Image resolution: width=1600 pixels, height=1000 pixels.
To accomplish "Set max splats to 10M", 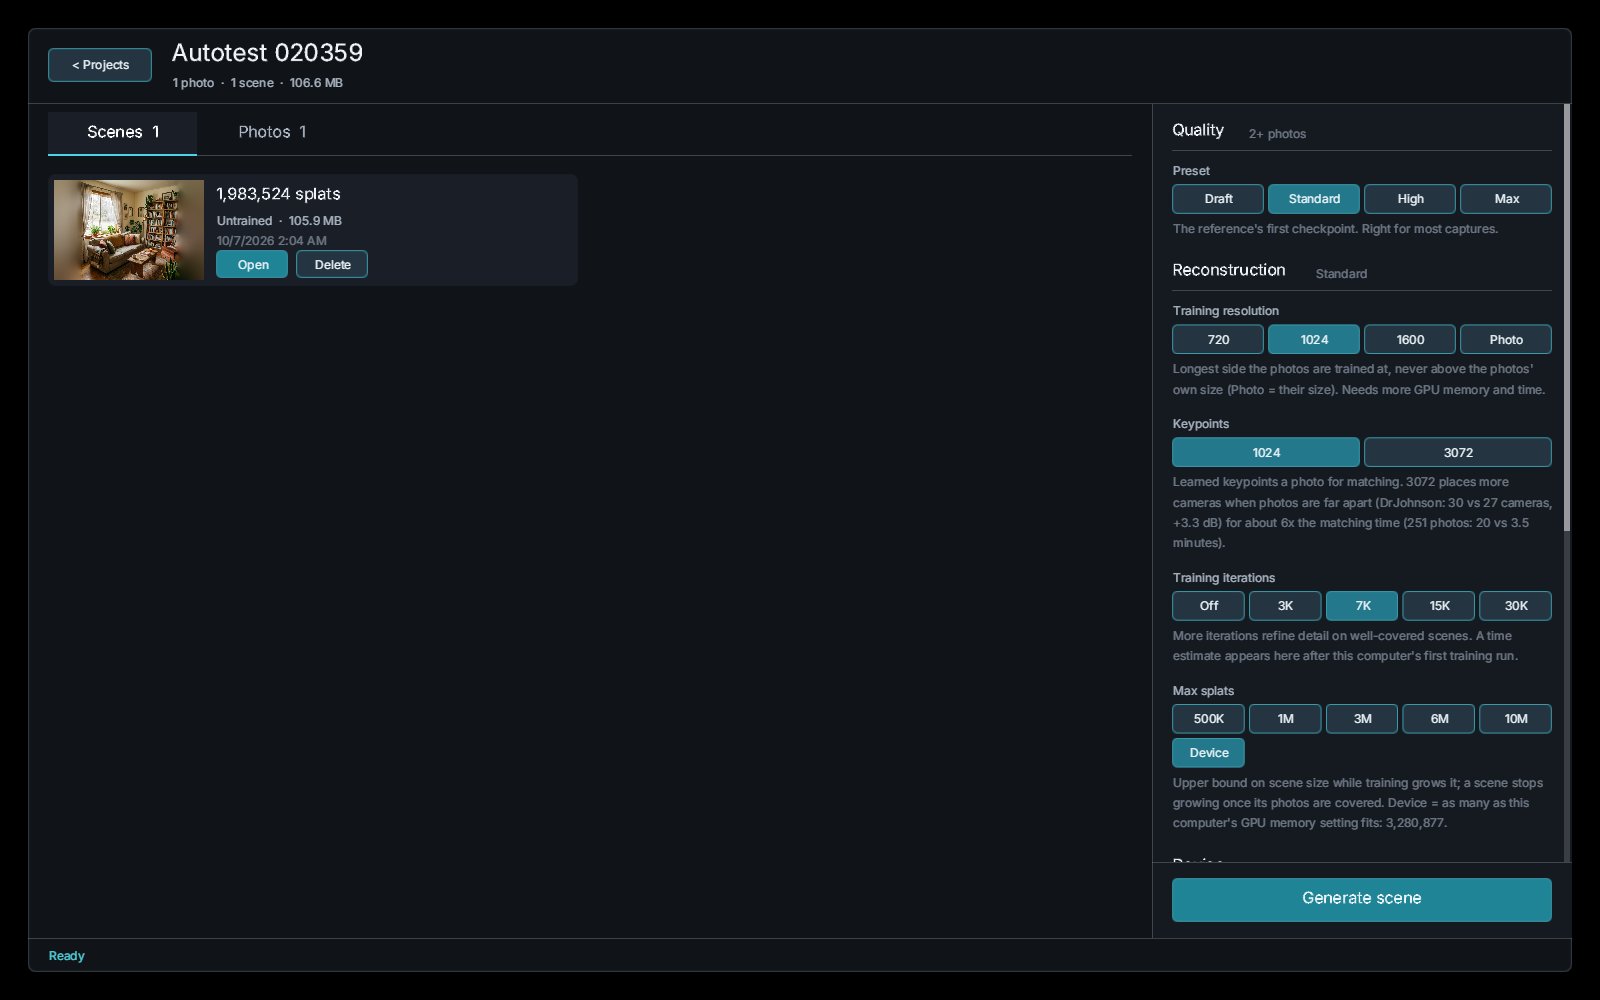I will coord(1516,719).
